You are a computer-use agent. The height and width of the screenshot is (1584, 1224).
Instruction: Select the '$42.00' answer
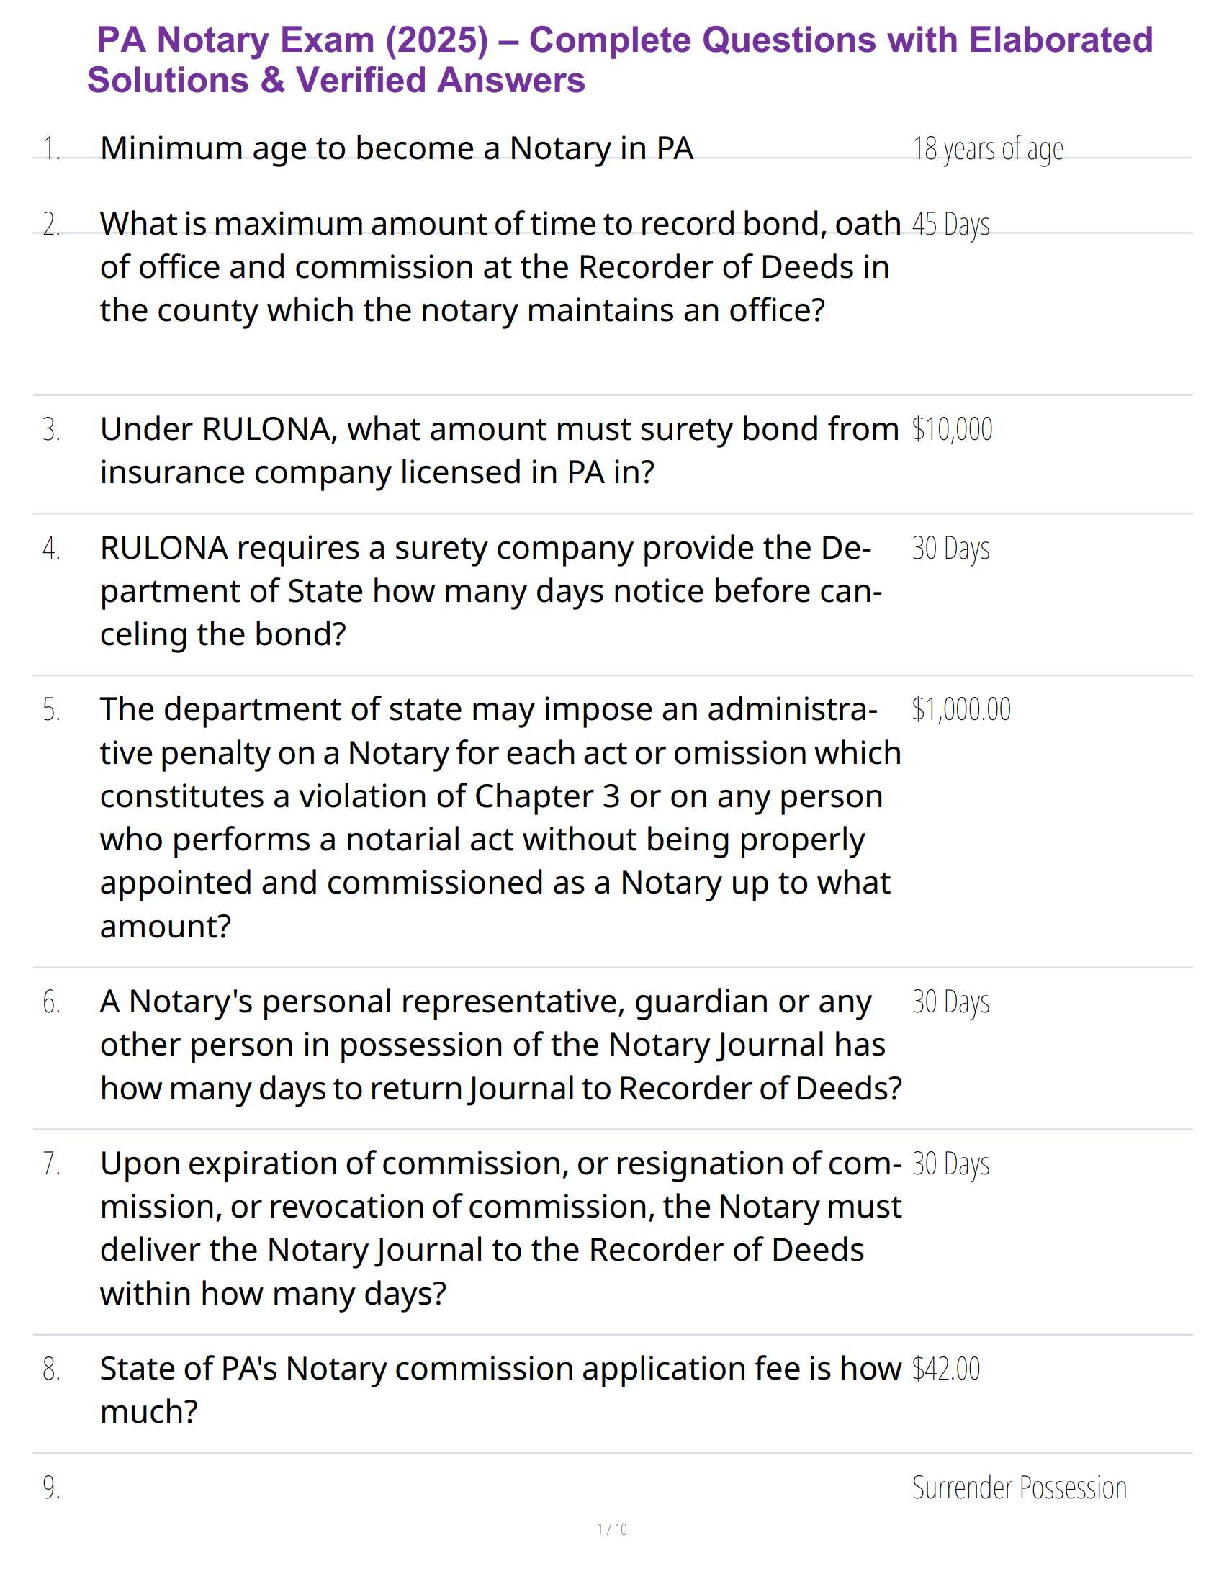pyautogui.click(x=946, y=1369)
